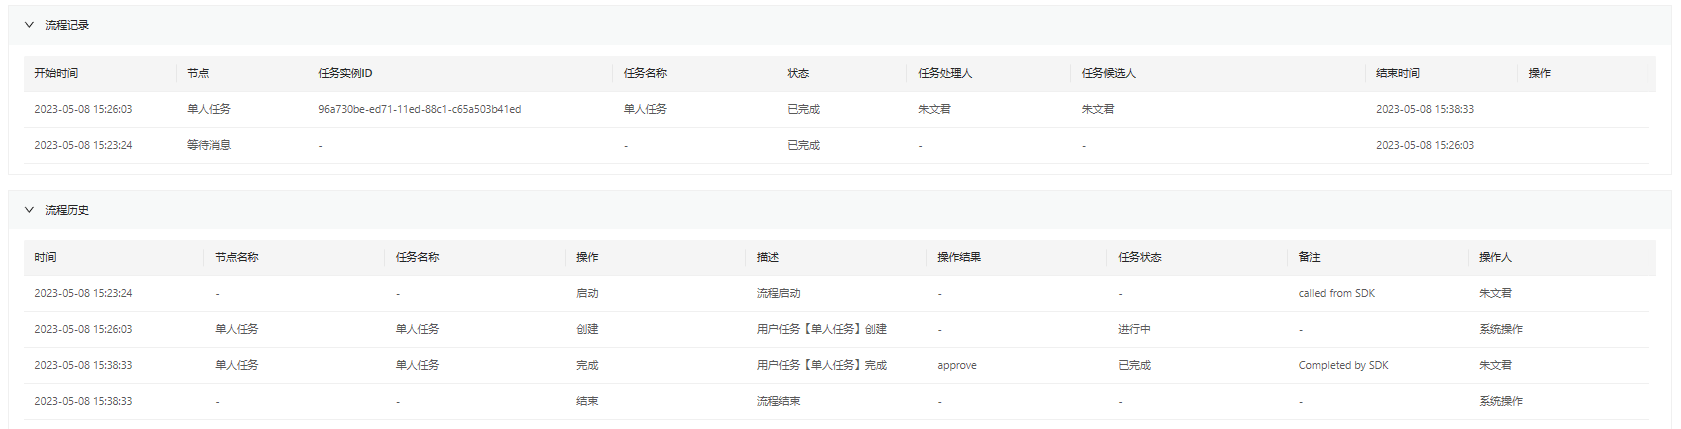Collapse the 流程历史 section chevron
Viewport: 1681px width, 429px height.
(x=29, y=210)
